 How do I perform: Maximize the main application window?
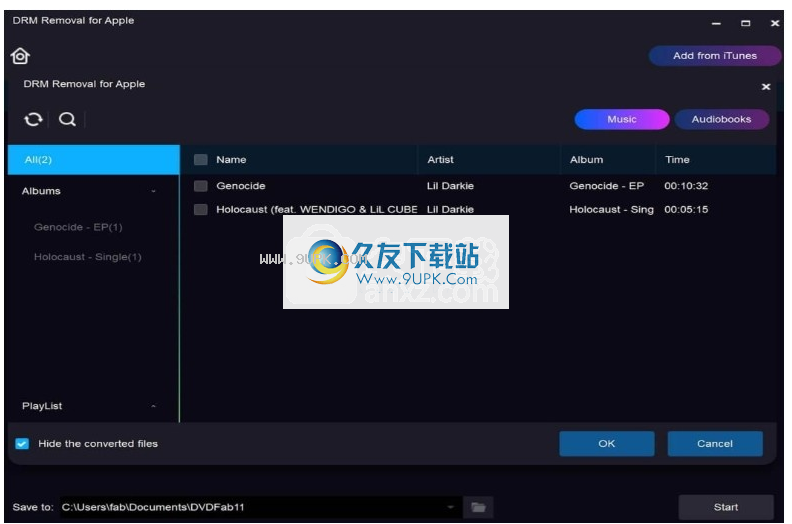tap(745, 23)
